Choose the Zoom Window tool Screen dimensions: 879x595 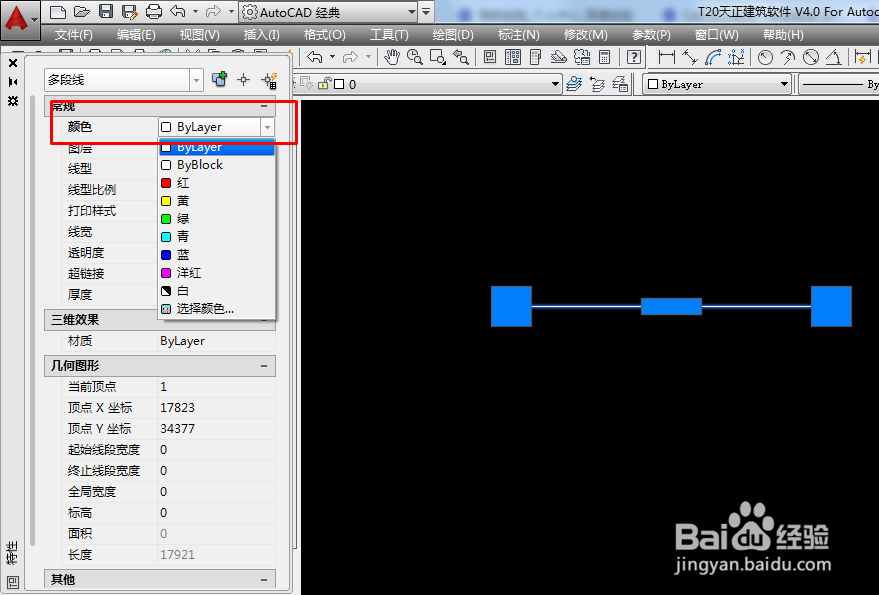click(437, 57)
